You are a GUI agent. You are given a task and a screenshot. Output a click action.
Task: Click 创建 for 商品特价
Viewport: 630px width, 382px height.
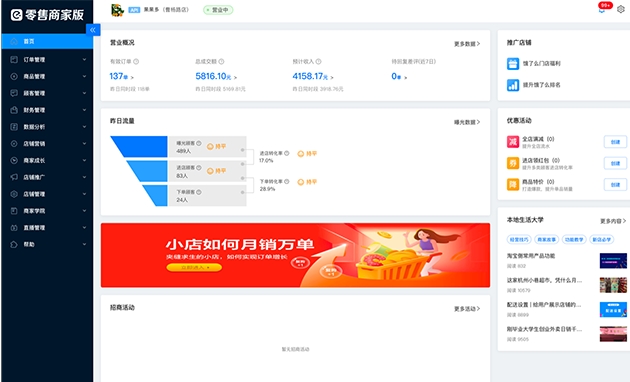(615, 185)
